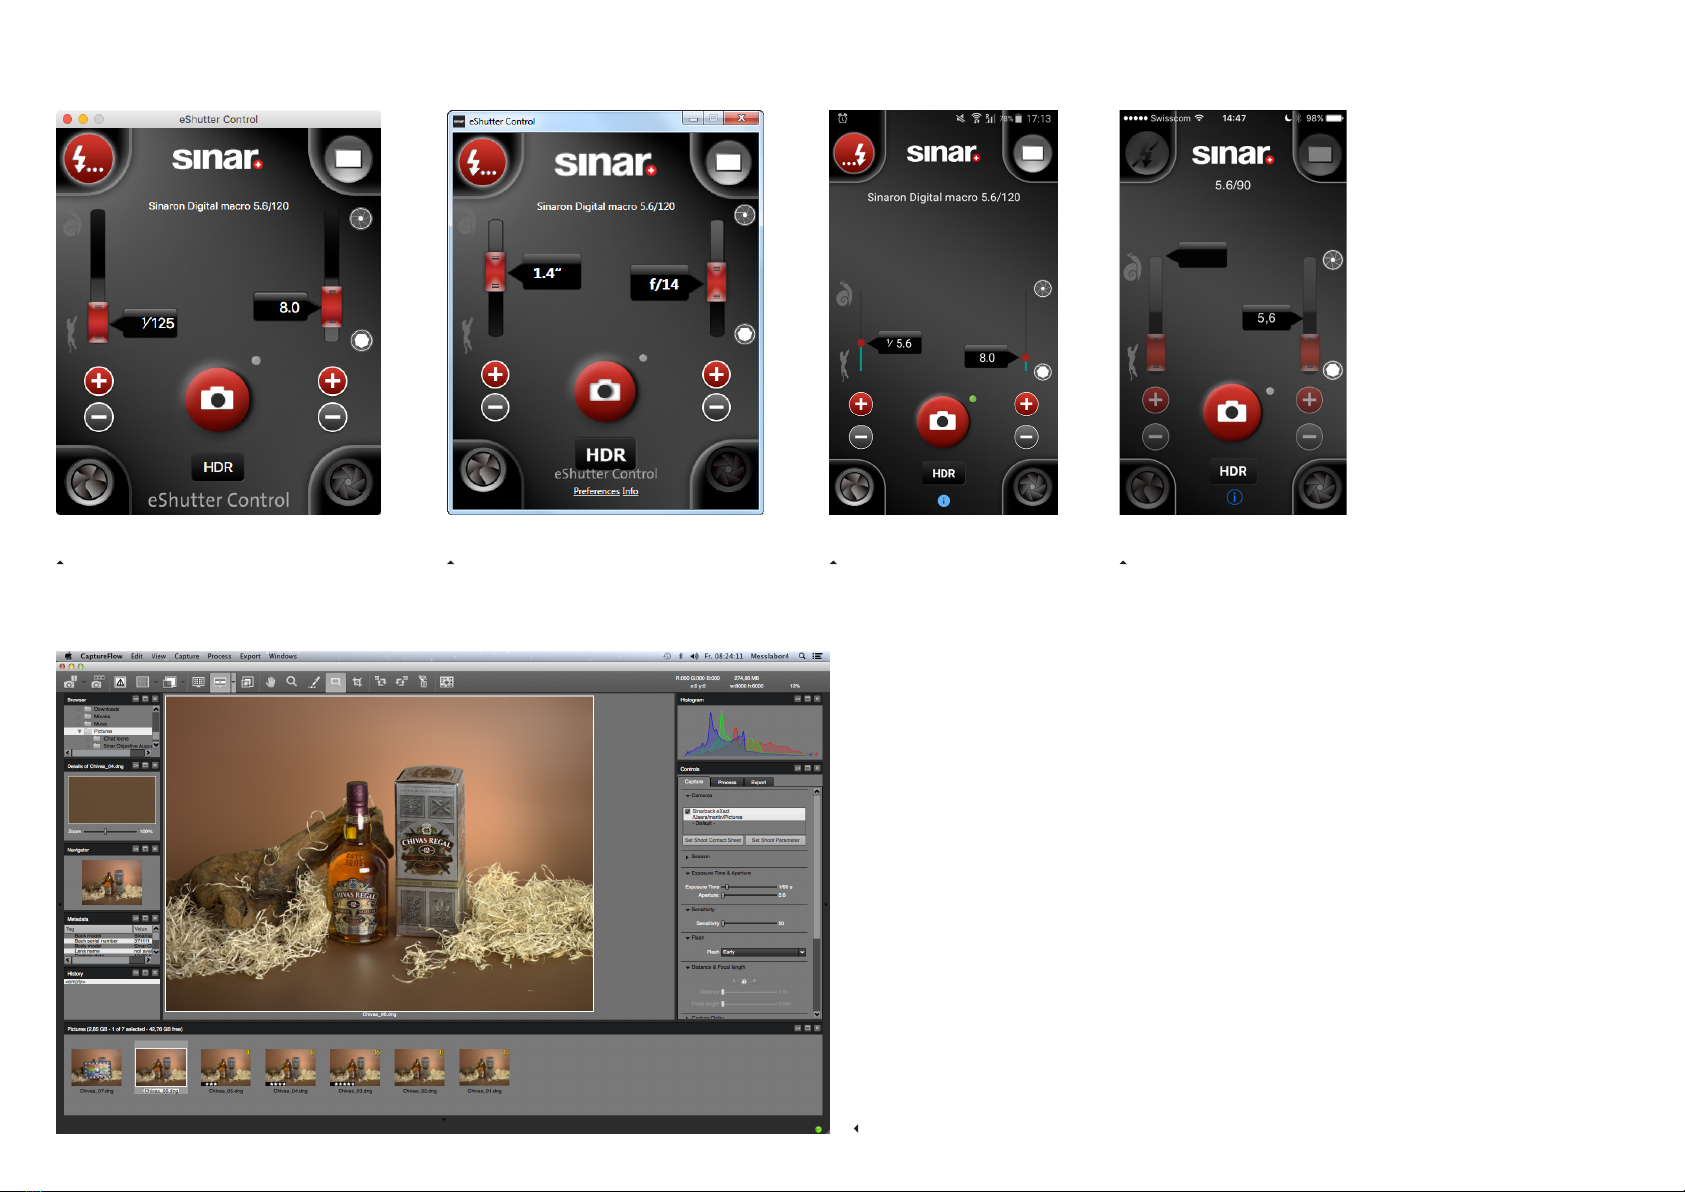The height and width of the screenshot is (1192, 1685).
Task: Open the Info link in the Windows eShutter window
Action: 630,491
